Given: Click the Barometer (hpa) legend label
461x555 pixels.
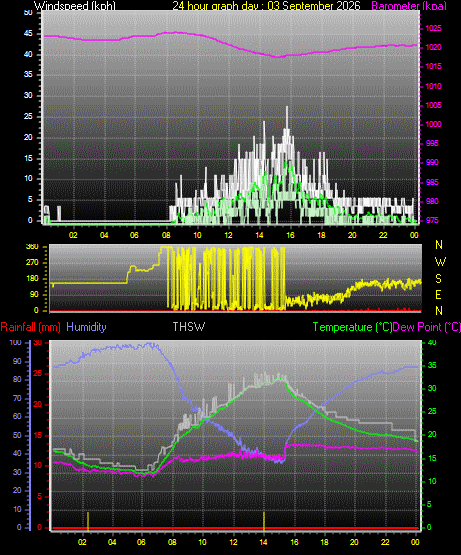Looking at the screenshot, I should (409, 5).
